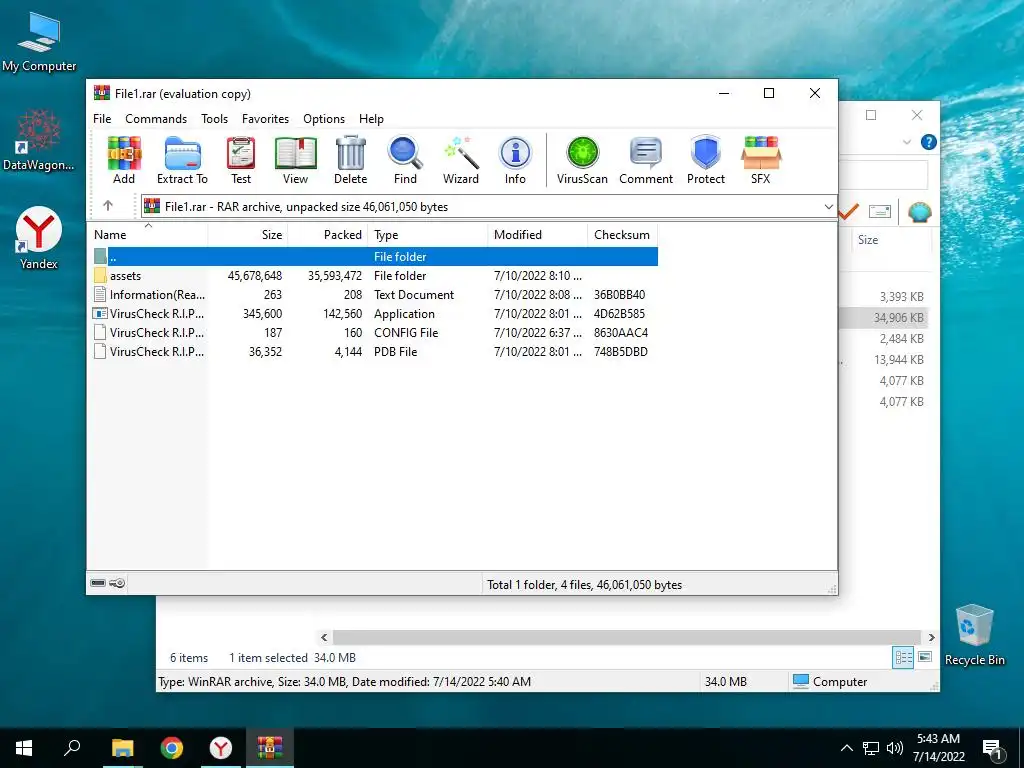Sort by Size column in WinRAR
Viewport: 1024px width, 768px height.
click(248, 234)
